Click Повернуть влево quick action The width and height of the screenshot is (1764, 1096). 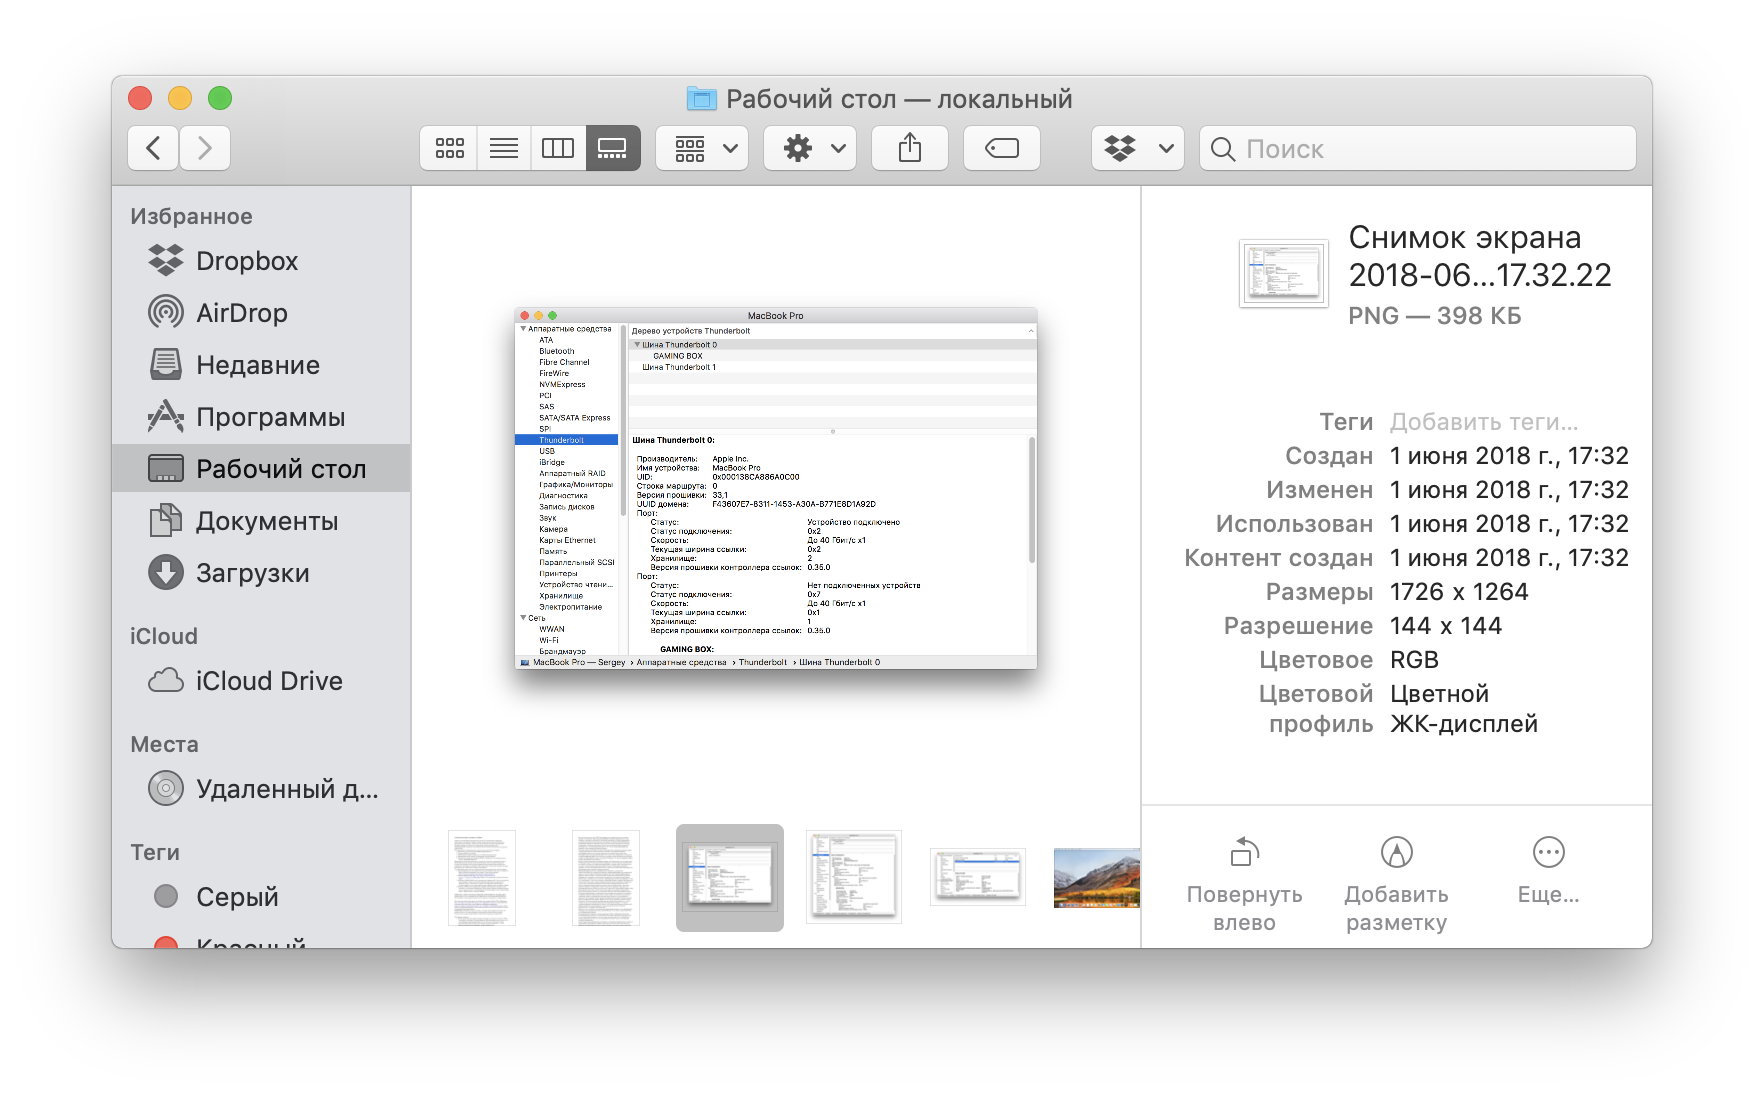point(1245,885)
